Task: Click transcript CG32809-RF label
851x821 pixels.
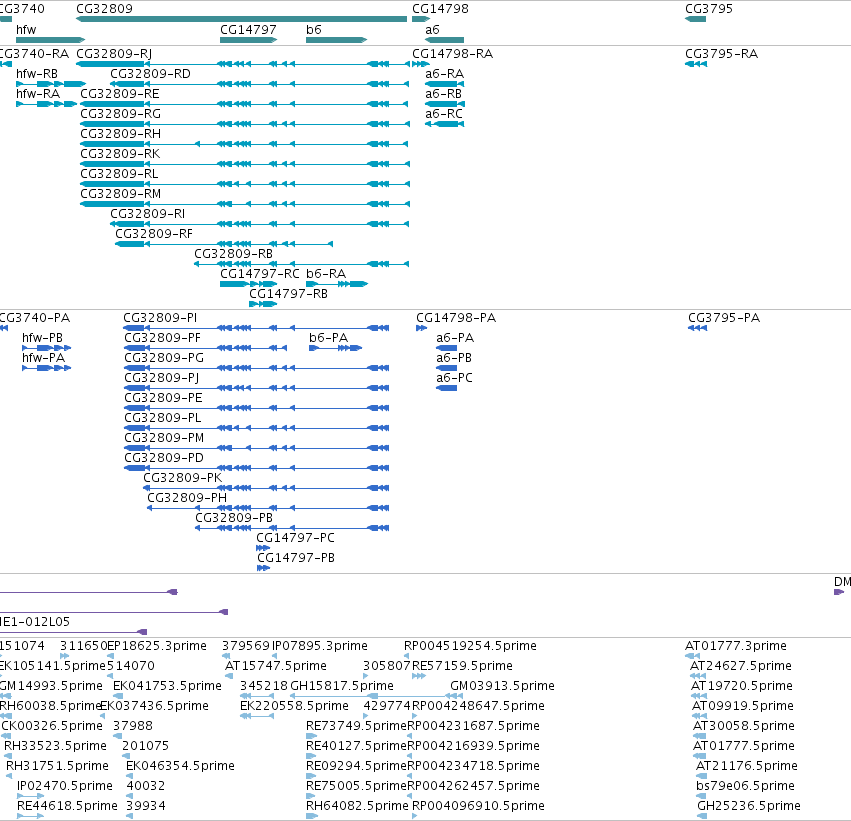Action: (154, 234)
